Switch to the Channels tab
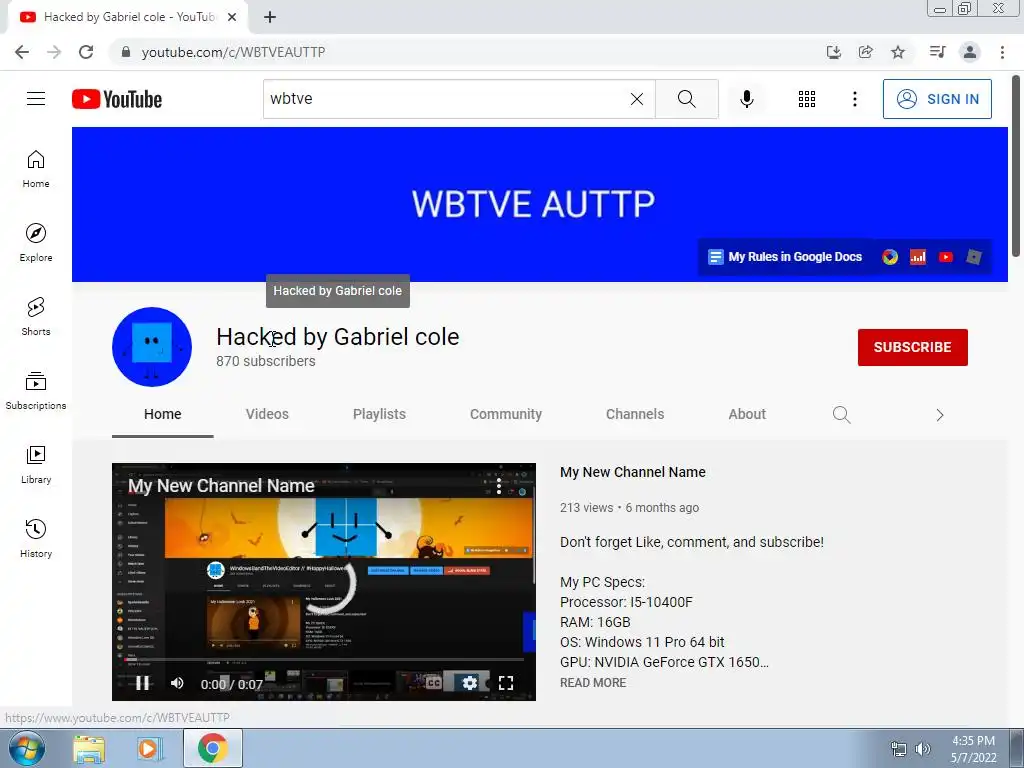 (x=635, y=414)
